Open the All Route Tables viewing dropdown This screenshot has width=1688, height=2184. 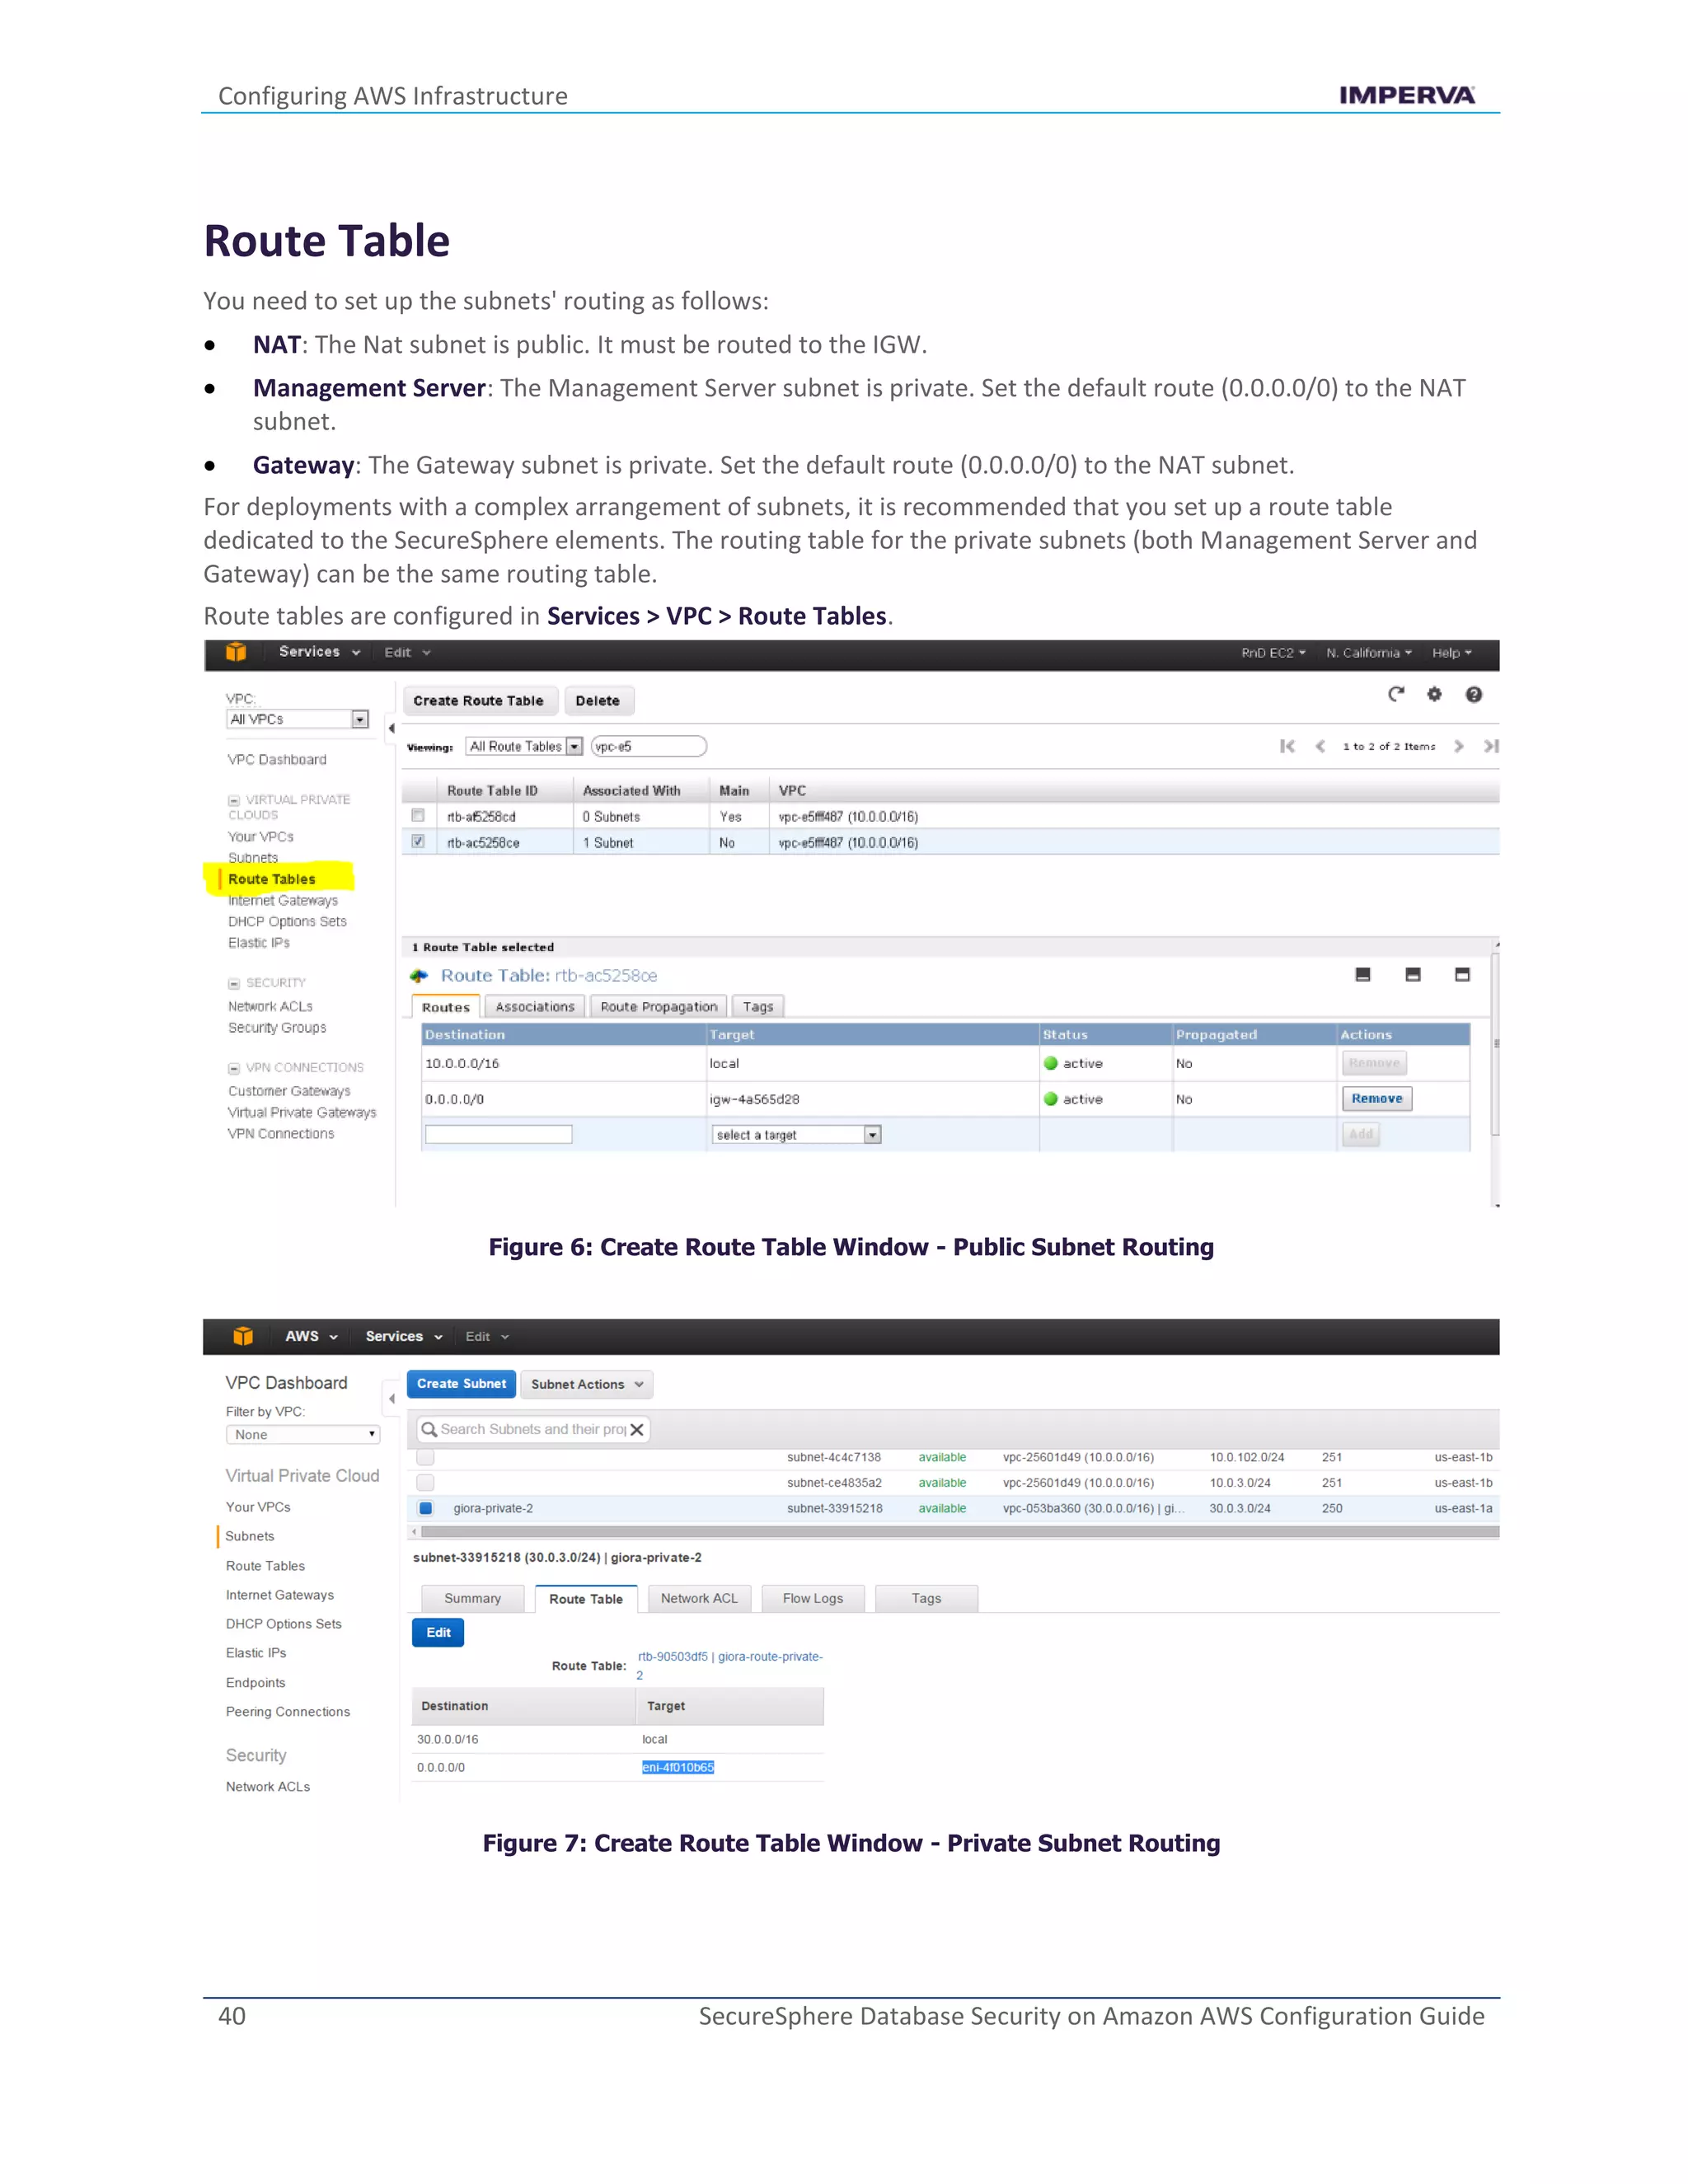[524, 746]
